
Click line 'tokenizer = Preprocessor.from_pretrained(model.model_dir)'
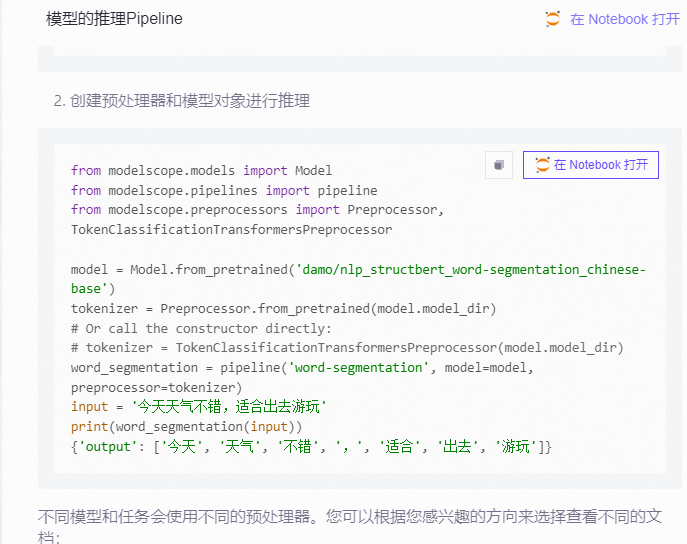[x=283, y=309]
